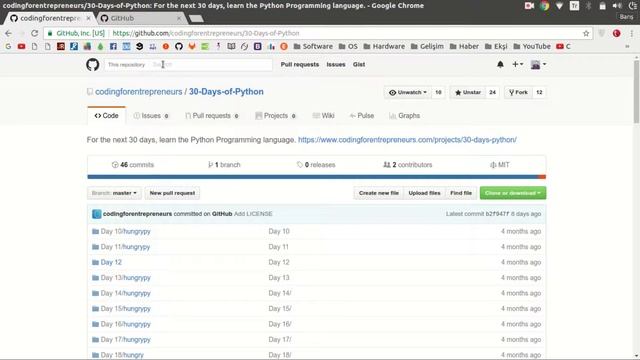Open the repository Pull requests tab
The image size is (640, 360).
coord(212,116)
